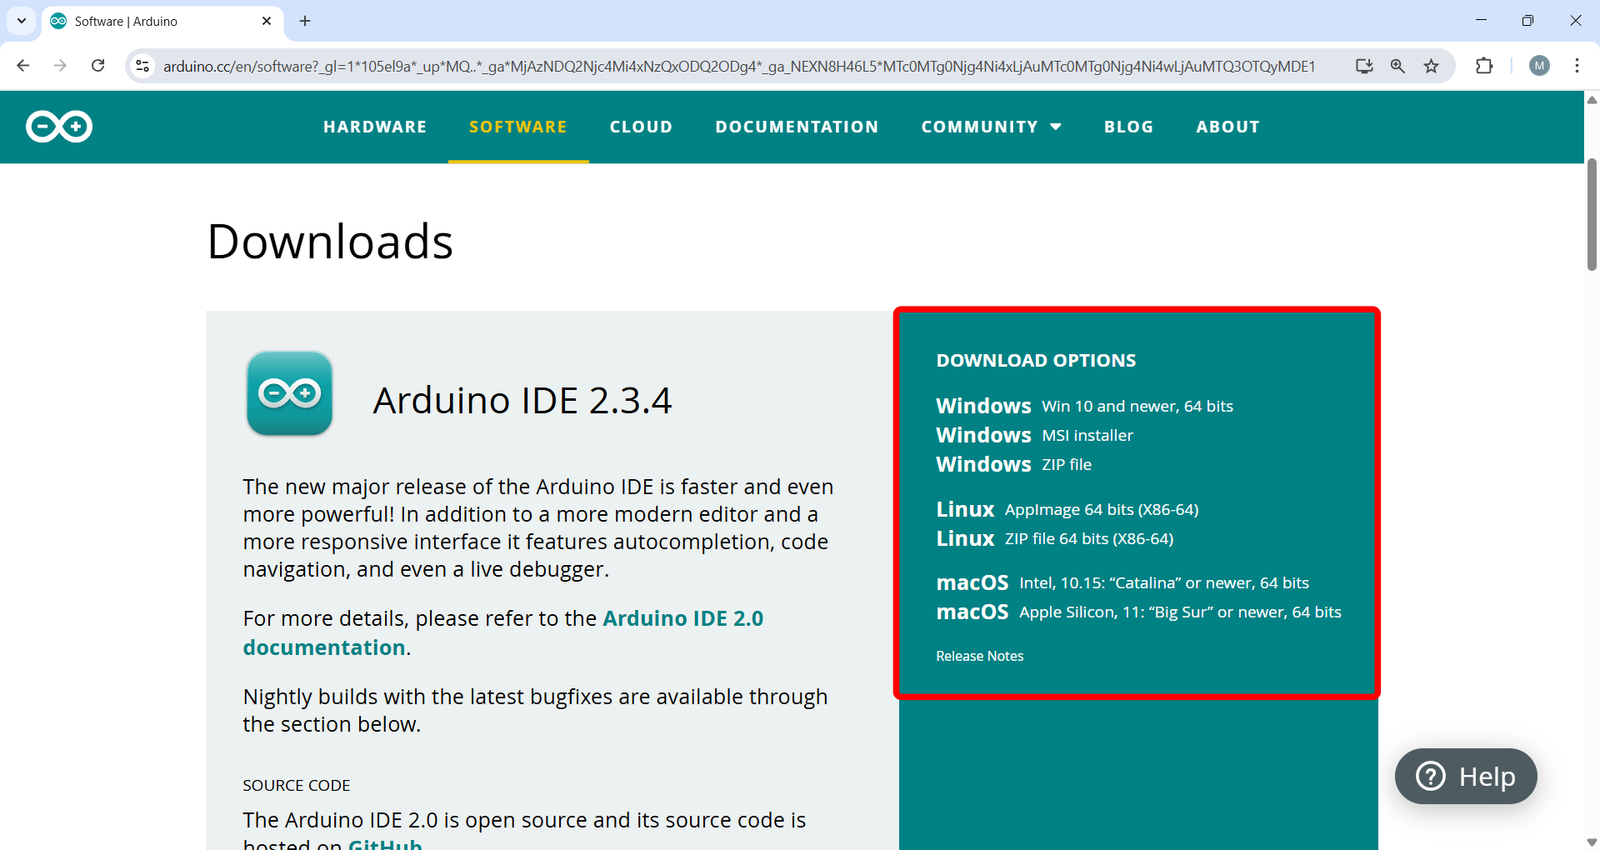Download macOS Apple Silicon version
Viewport: 1600px width, 850px height.
click(1139, 611)
